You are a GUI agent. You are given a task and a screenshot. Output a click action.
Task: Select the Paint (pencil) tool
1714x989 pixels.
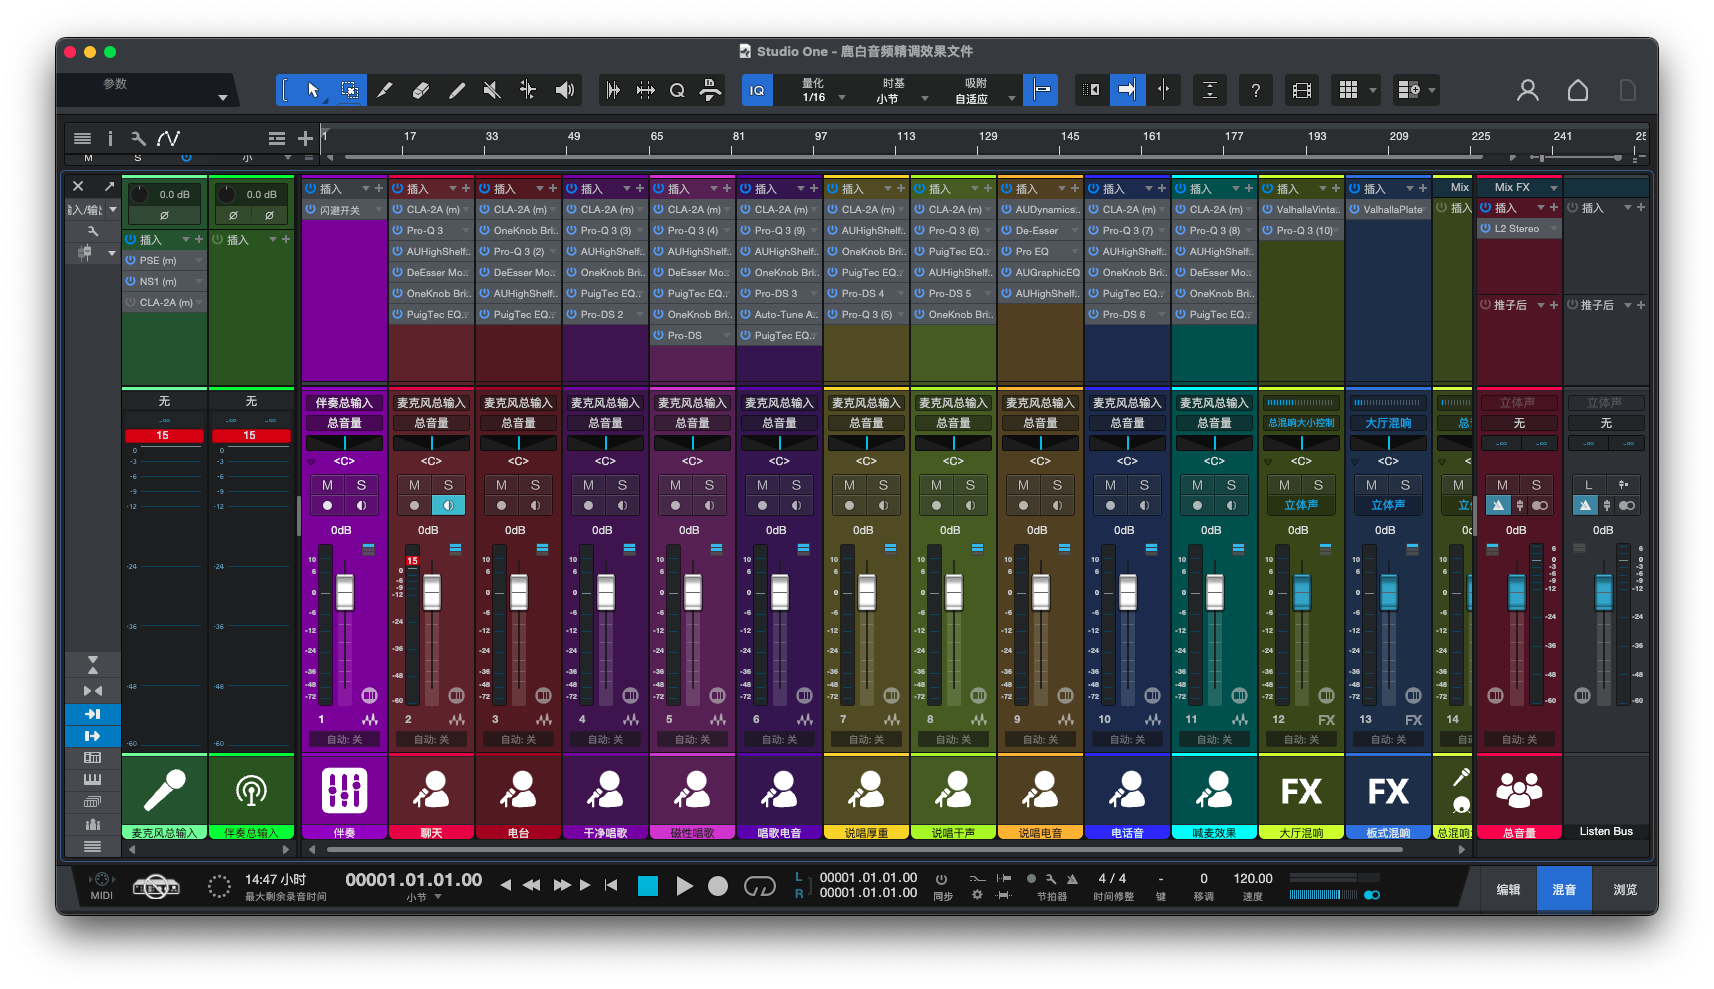(456, 90)
